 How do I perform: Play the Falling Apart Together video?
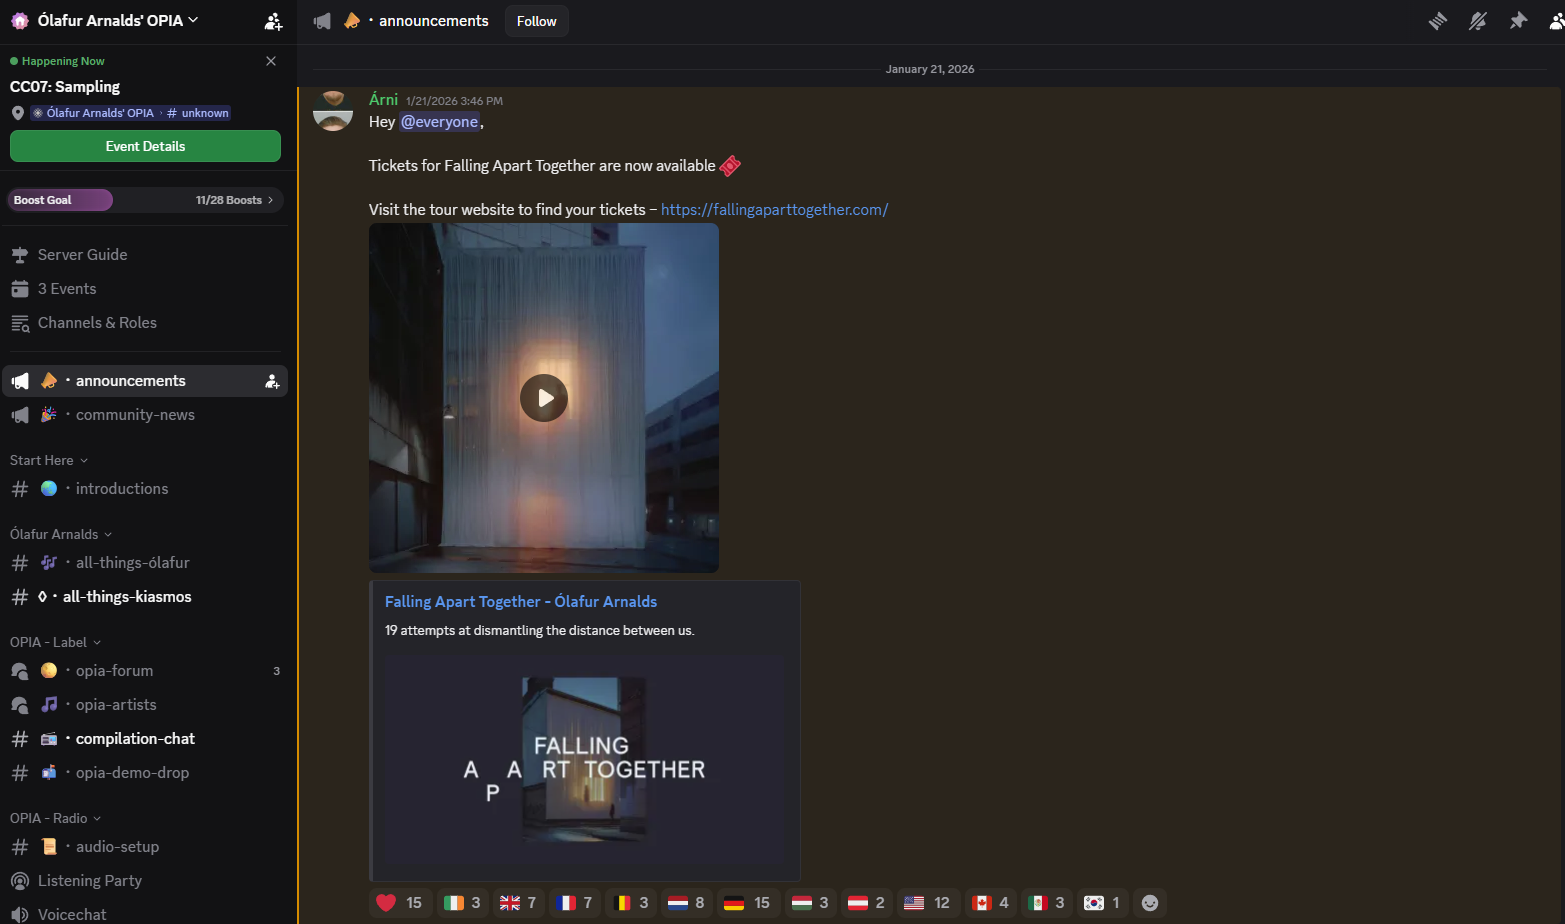(x=544, y=398)
